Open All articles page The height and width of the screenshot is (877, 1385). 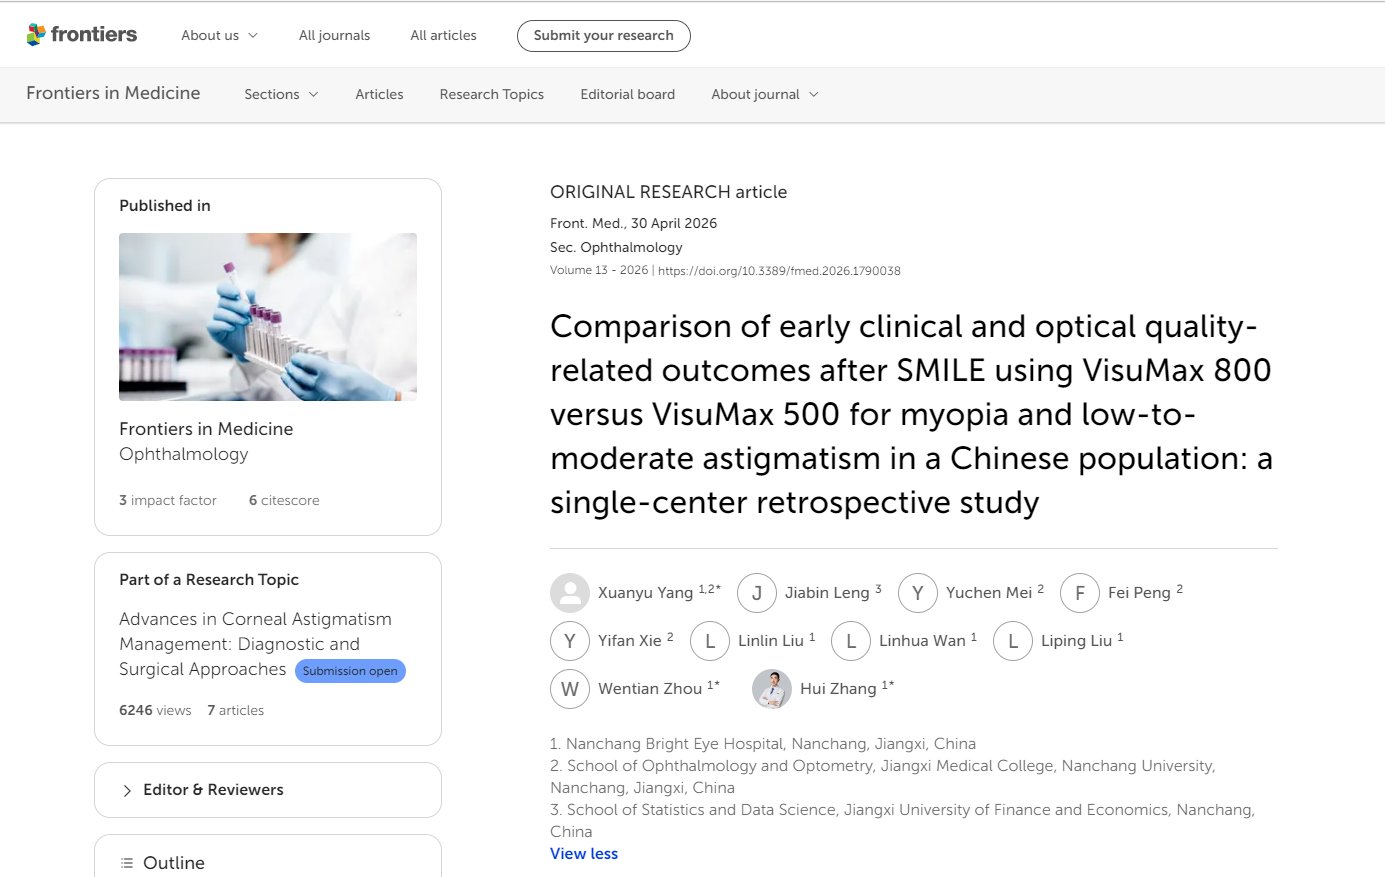[x=443, y=35]
